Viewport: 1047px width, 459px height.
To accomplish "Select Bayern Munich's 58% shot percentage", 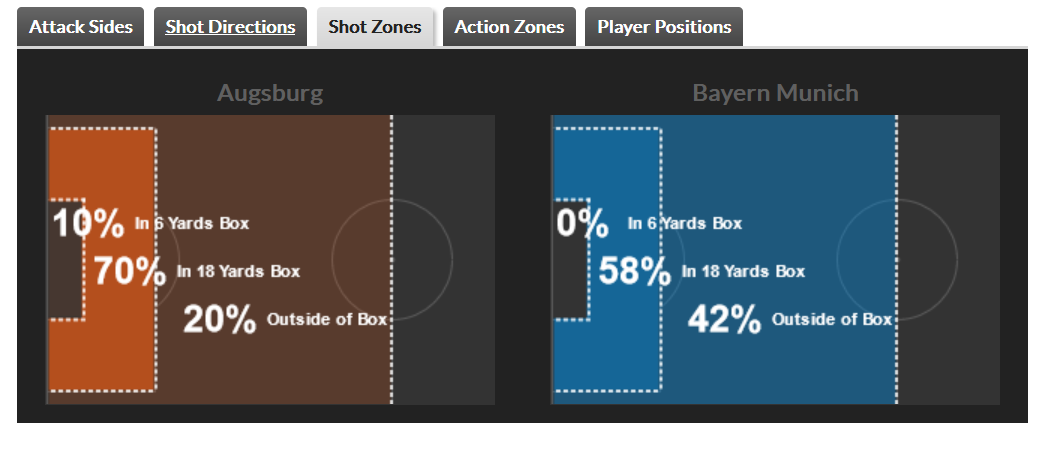I will [x=635, y=271].
